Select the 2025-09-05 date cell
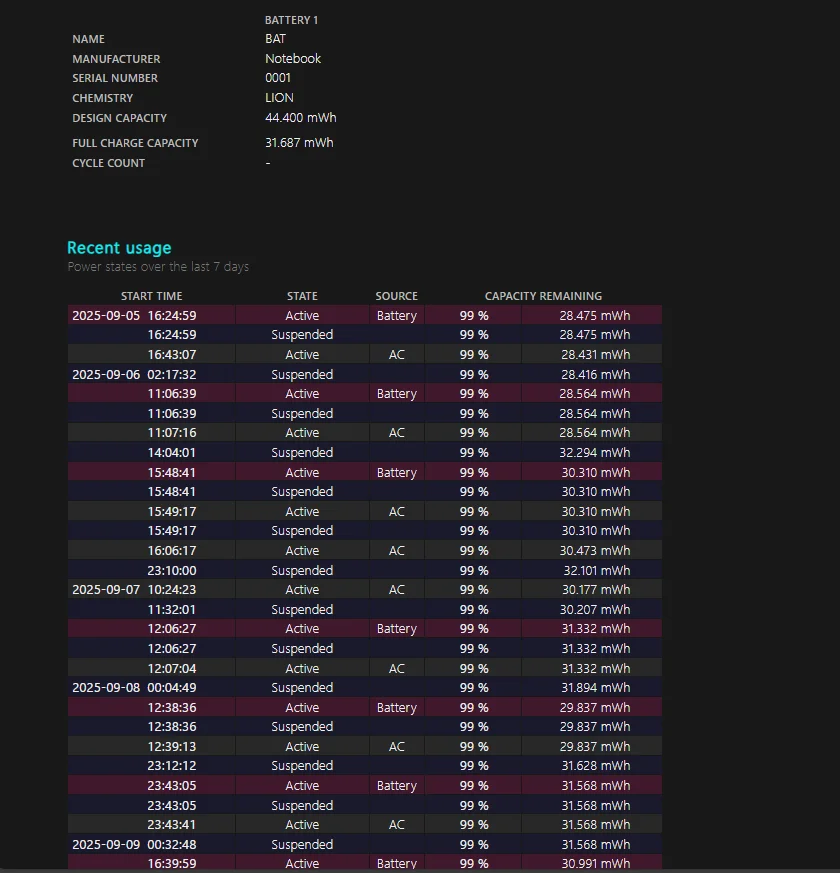The width and height of the screenshot is (840, 873). coord(104,316)
